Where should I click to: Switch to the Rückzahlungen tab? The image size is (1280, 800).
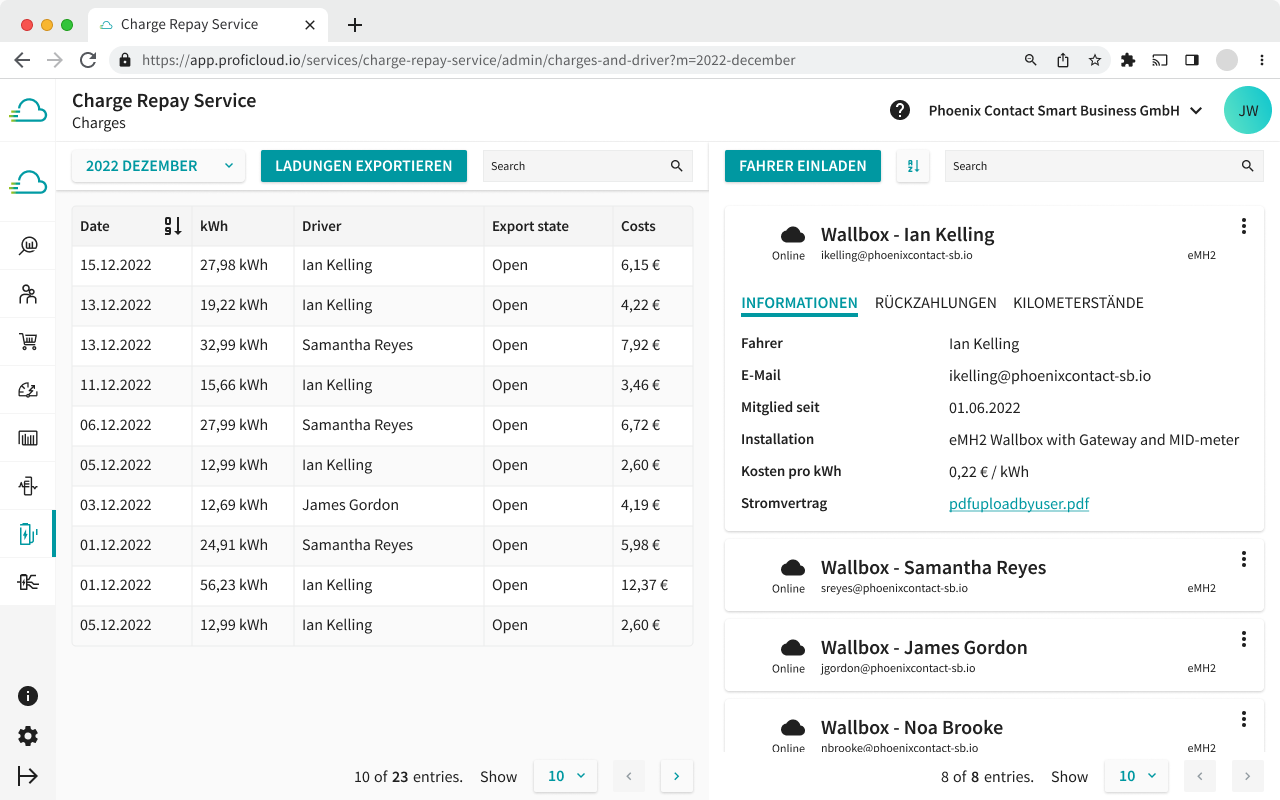pos(935,302)
